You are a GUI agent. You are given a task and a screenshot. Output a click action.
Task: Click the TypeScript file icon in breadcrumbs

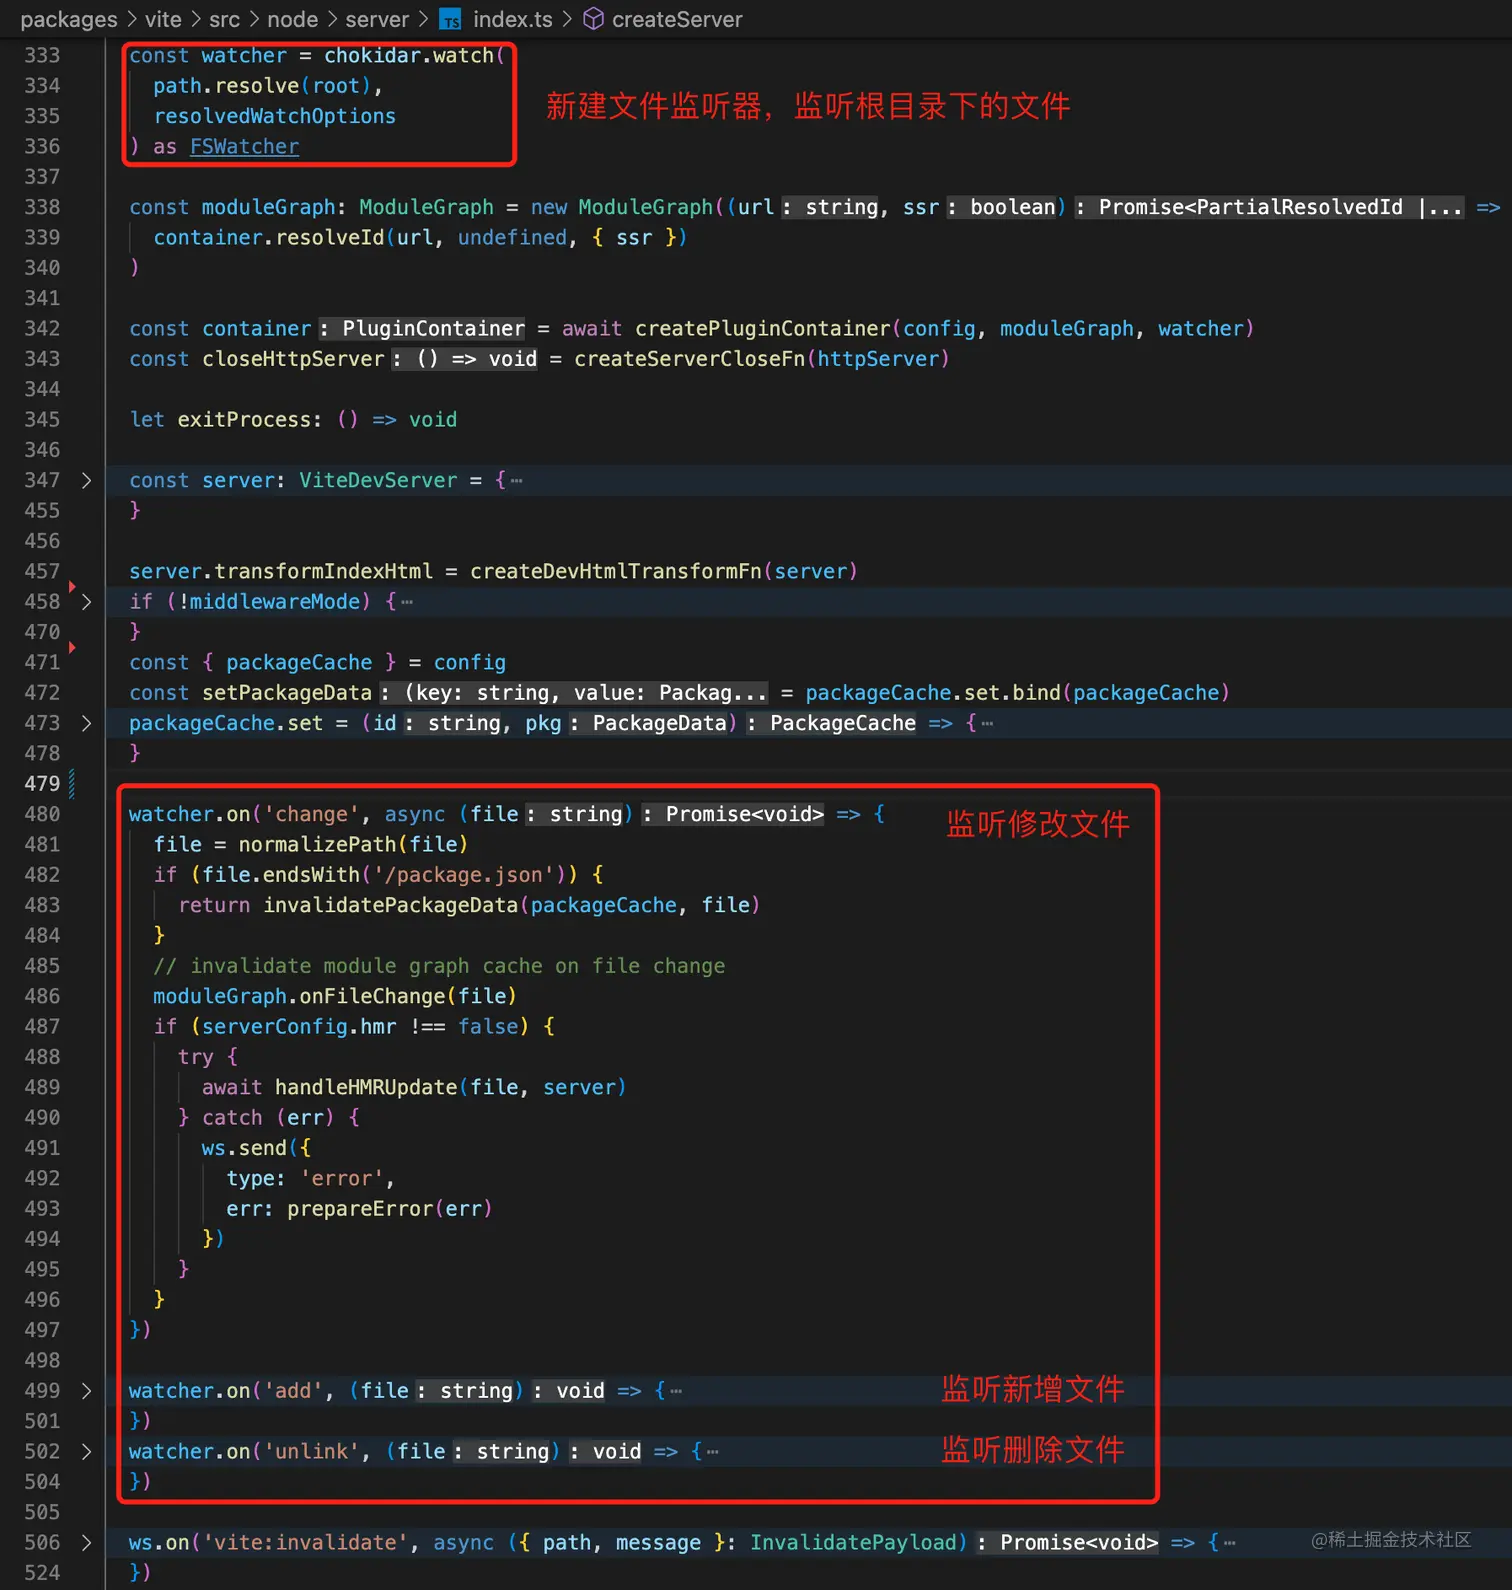point(451,20)
